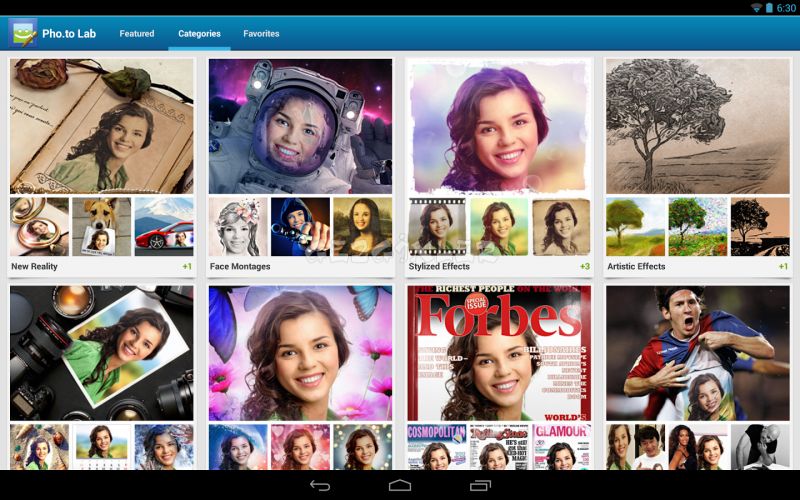This screenshot has height=500, width=800.
Task: Select the gold locket photo effect
Action: (x=39, y=227)
